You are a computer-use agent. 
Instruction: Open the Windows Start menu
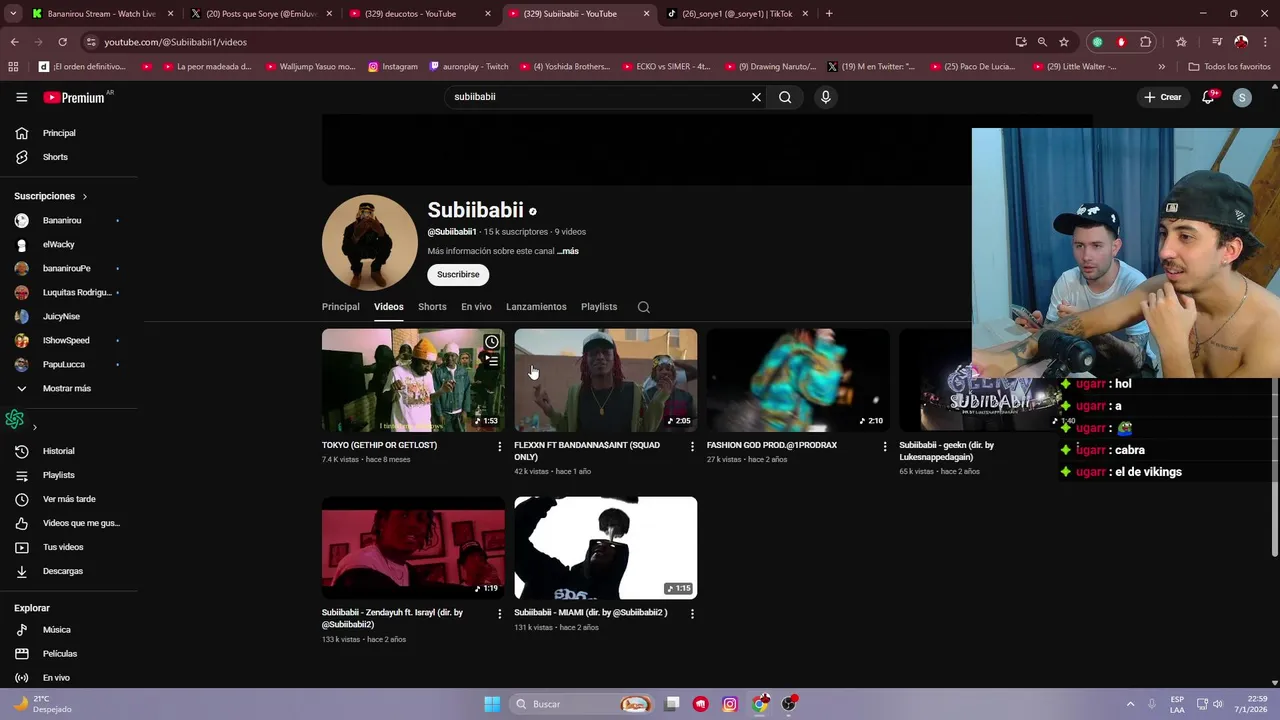(x=492, y=704)
